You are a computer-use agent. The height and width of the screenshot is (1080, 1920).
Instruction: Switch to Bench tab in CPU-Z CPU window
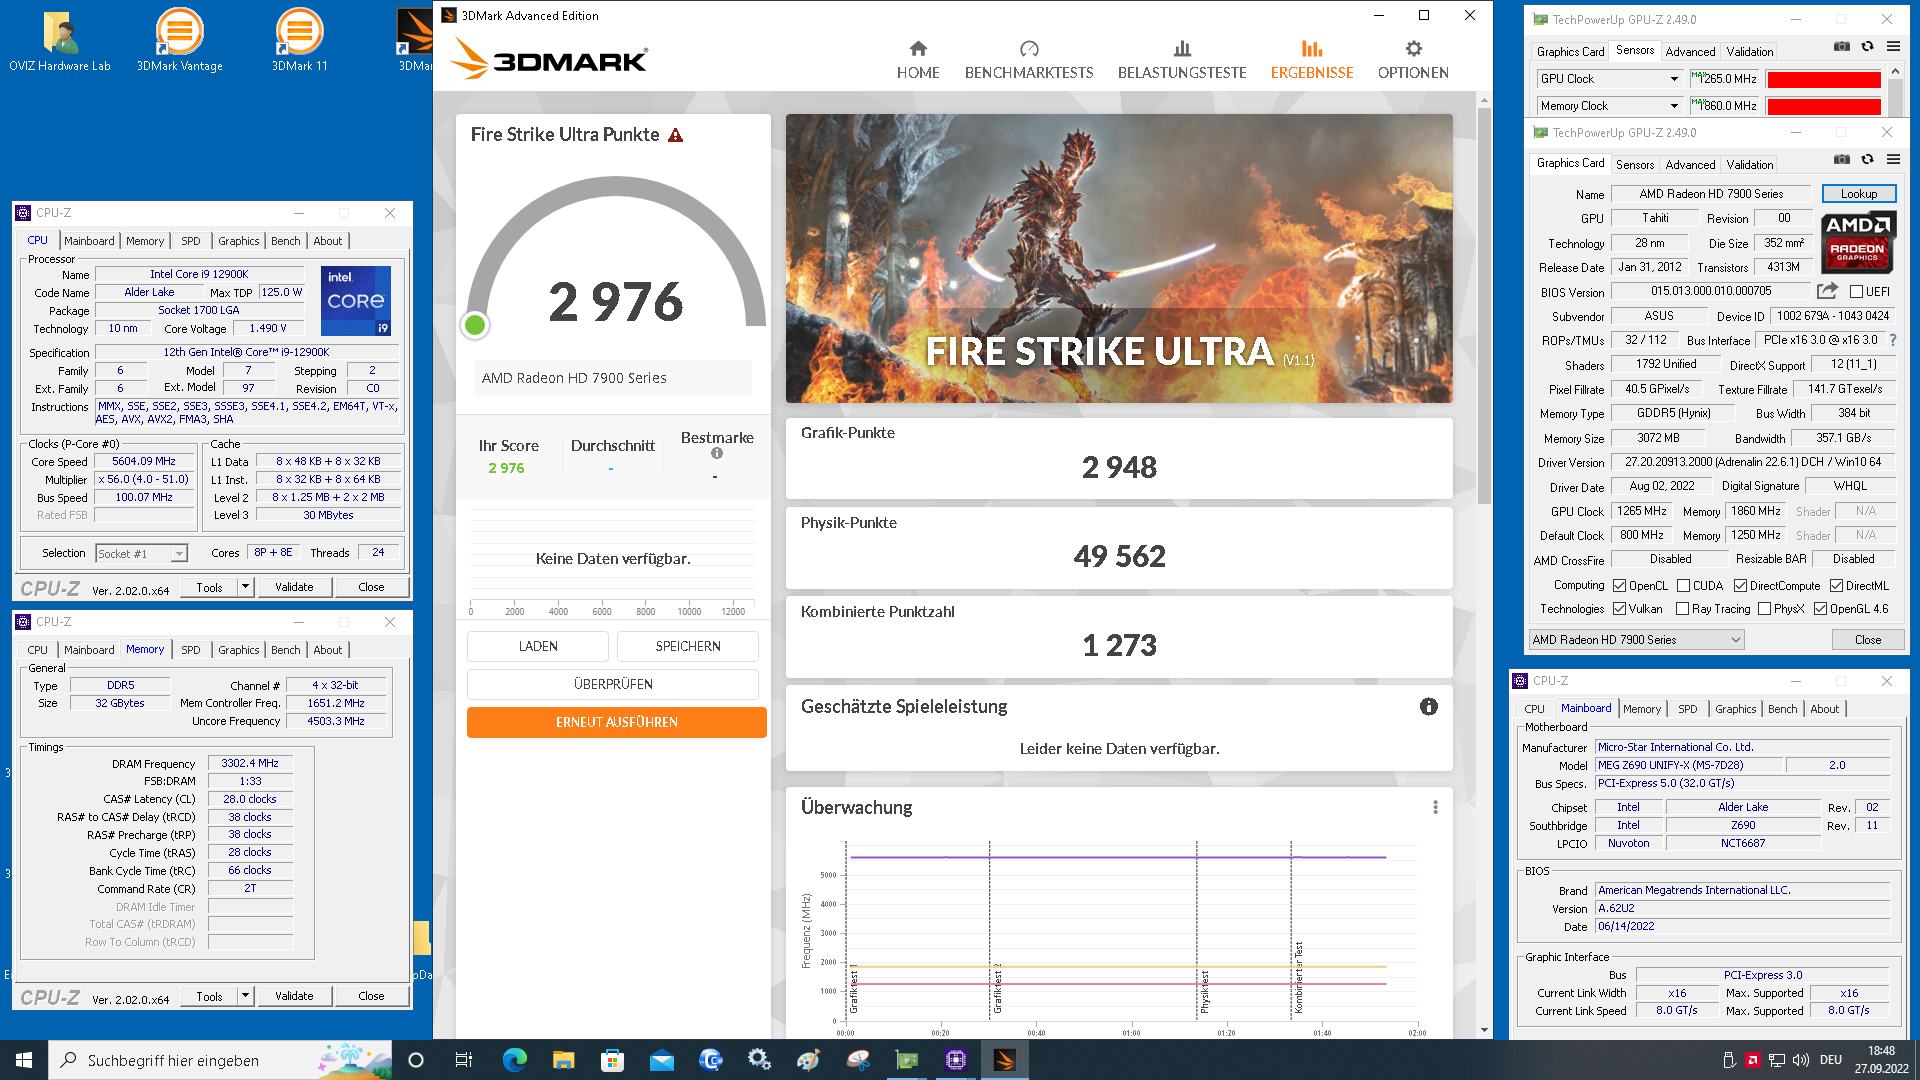pos(285,241)
